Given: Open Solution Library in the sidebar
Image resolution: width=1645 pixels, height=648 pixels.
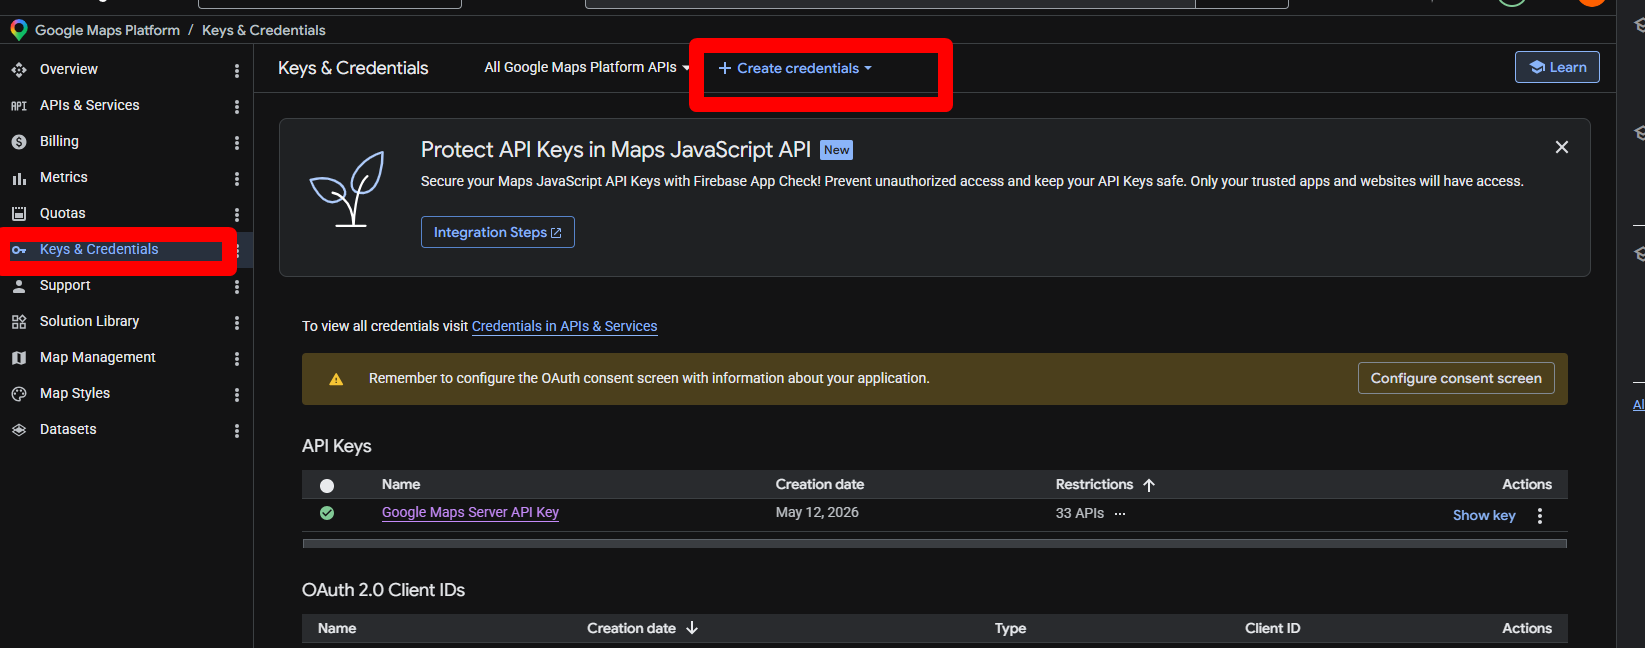Looking at the screenshot, I should [x=89, y=321].
